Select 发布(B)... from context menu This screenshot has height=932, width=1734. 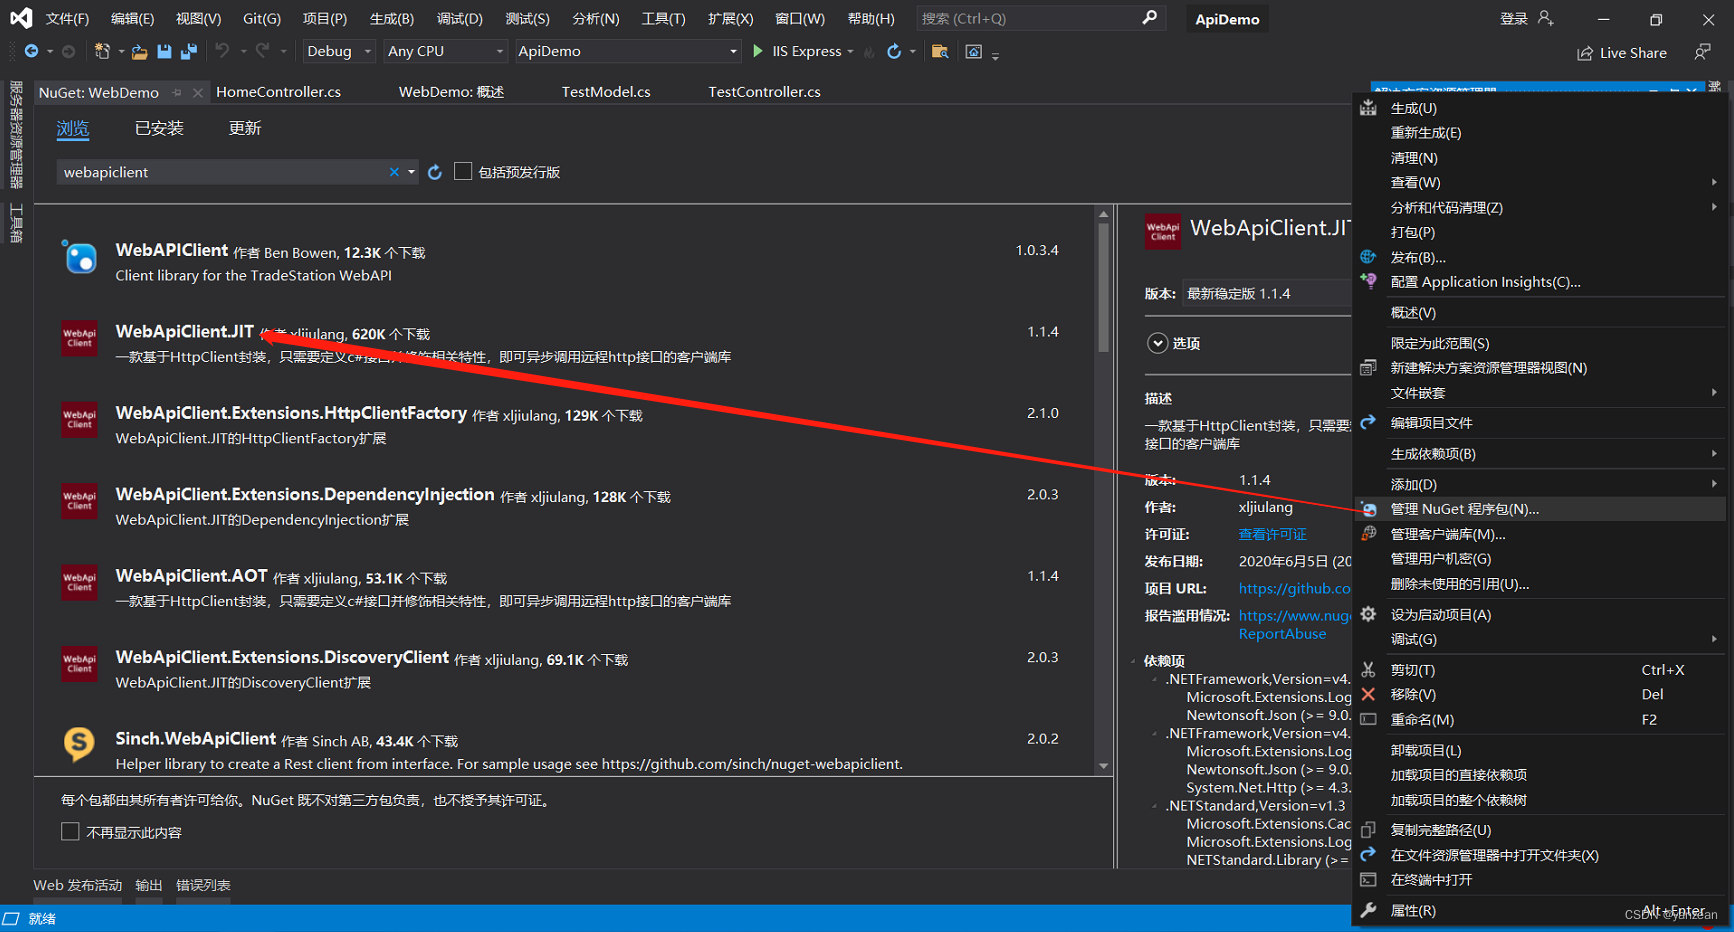coord(1540,257)
